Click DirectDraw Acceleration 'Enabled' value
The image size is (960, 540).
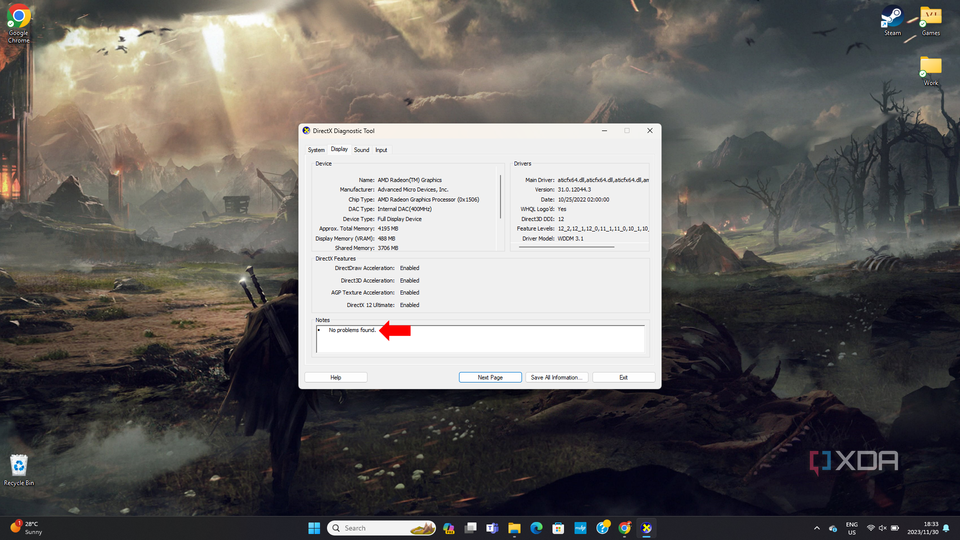click(x=410, y=268)
